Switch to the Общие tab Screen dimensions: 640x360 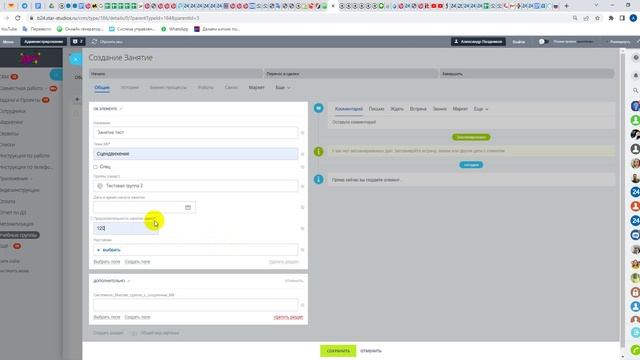tap(102, 87)
